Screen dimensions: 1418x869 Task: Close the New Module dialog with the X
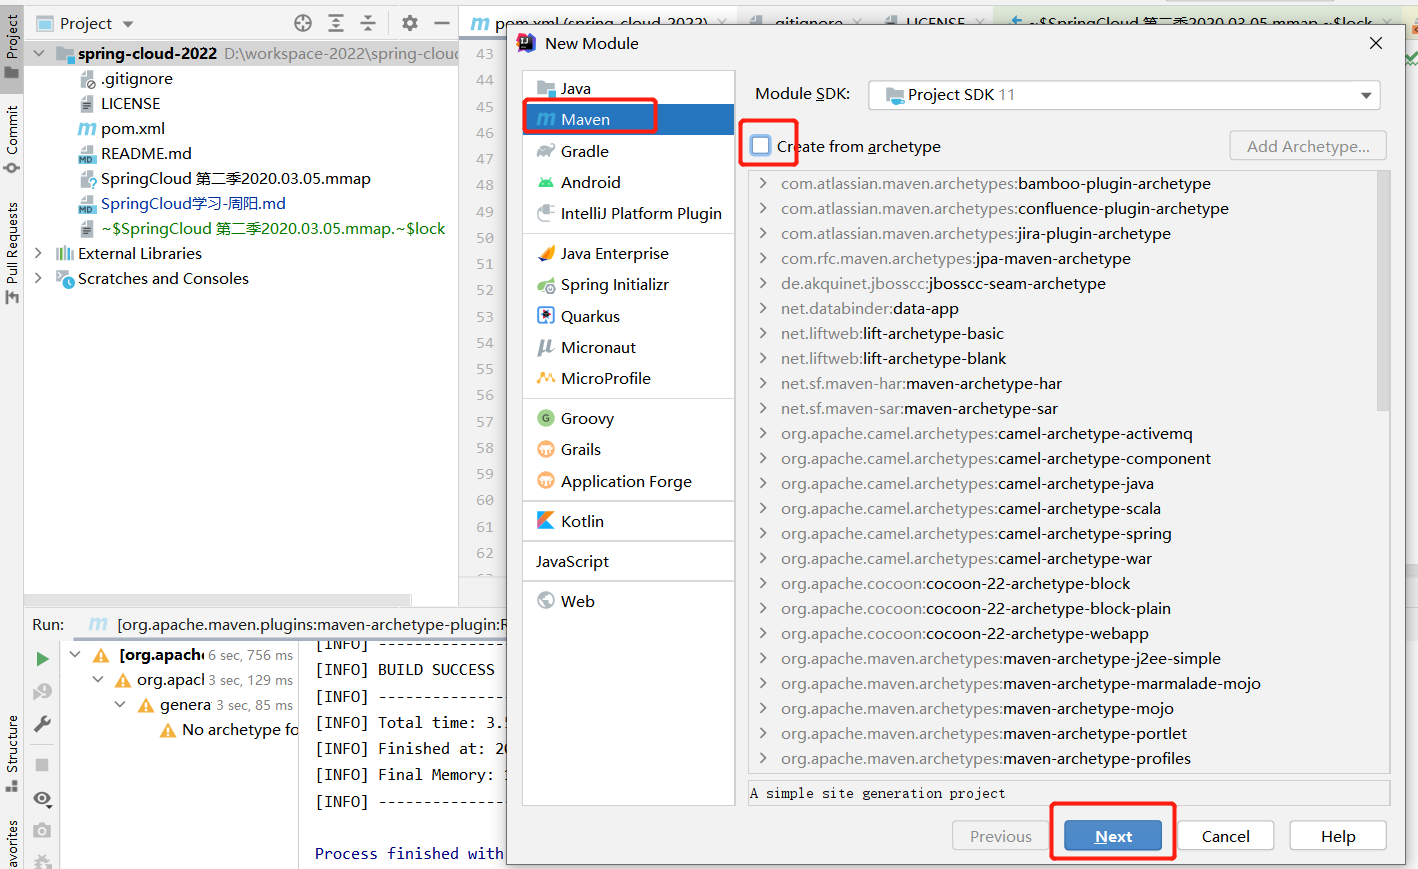tap(1376, 43)
